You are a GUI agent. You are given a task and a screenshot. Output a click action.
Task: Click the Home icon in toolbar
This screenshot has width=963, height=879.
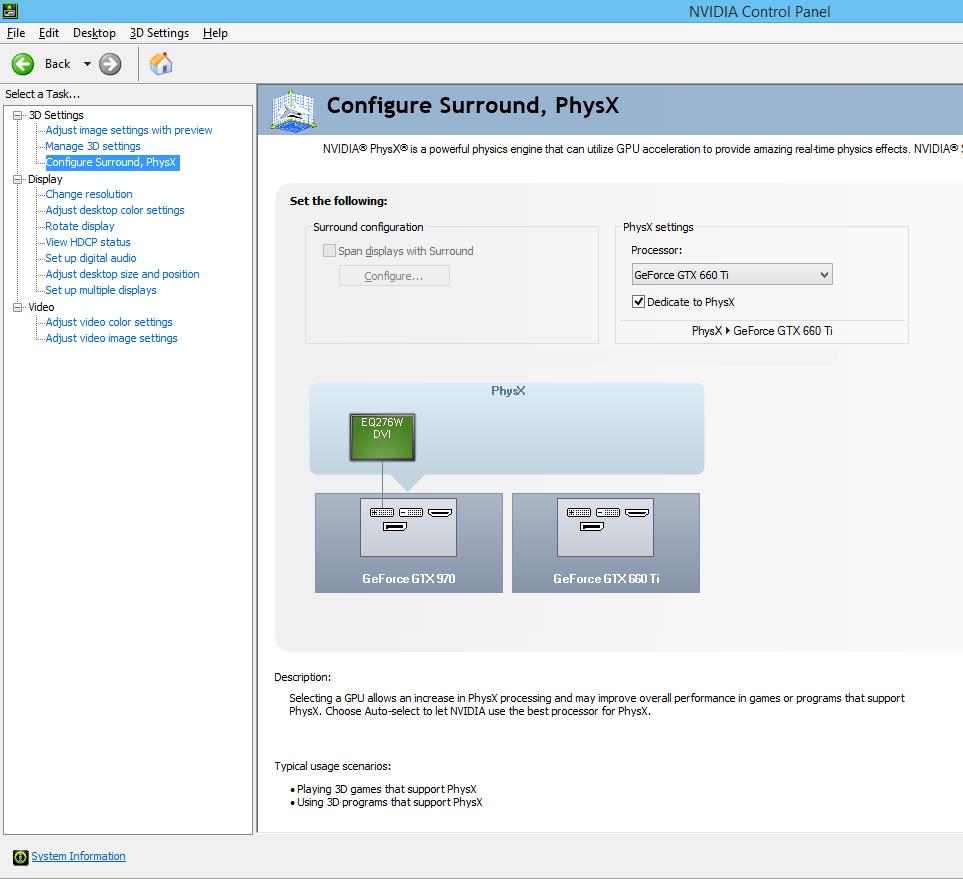click(161, 64)
